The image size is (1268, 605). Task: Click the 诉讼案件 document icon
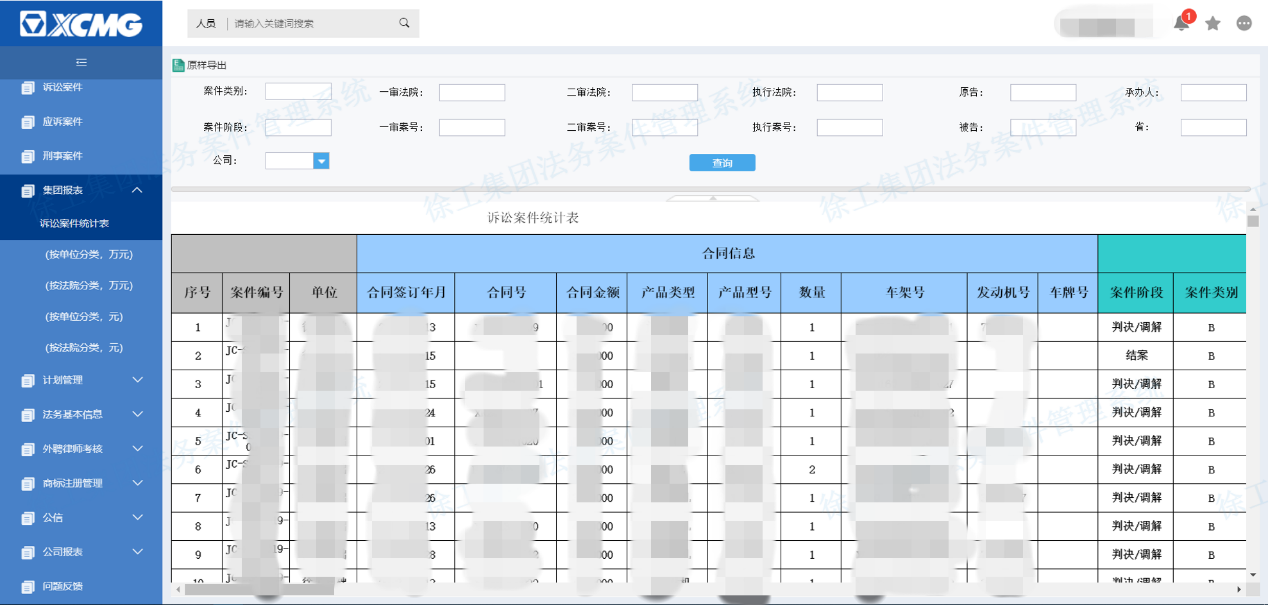28,88
